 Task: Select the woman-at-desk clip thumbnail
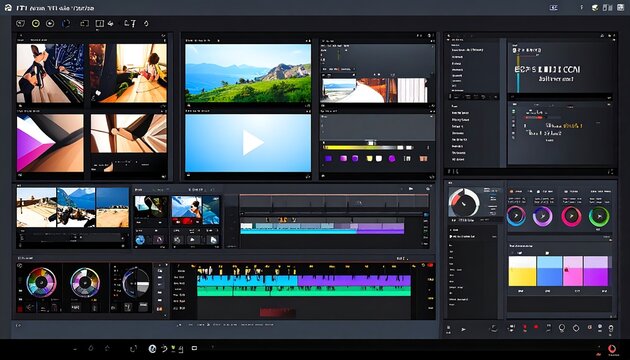click(128, 73)
